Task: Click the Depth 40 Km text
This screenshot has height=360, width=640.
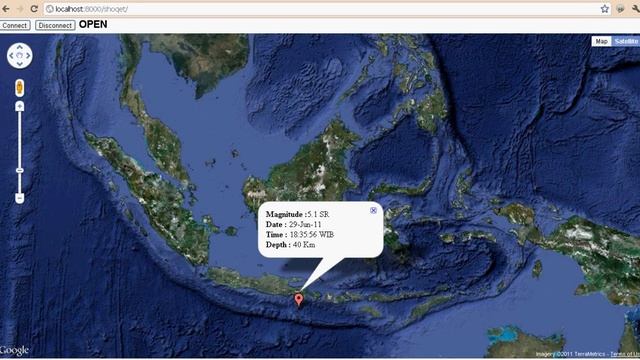Action: (x=290, y=245)
